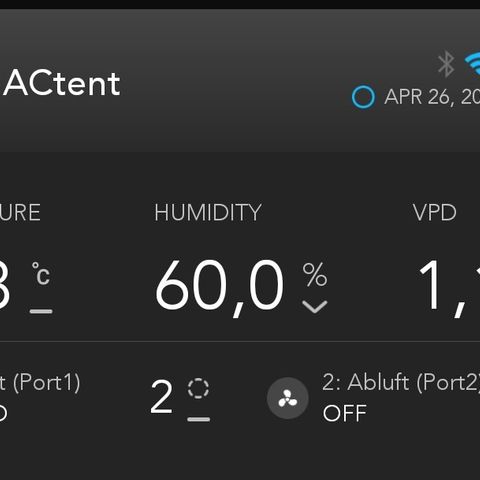Open the ACtent device title
This screenshot has width=480, height=480.
[62, 83]
